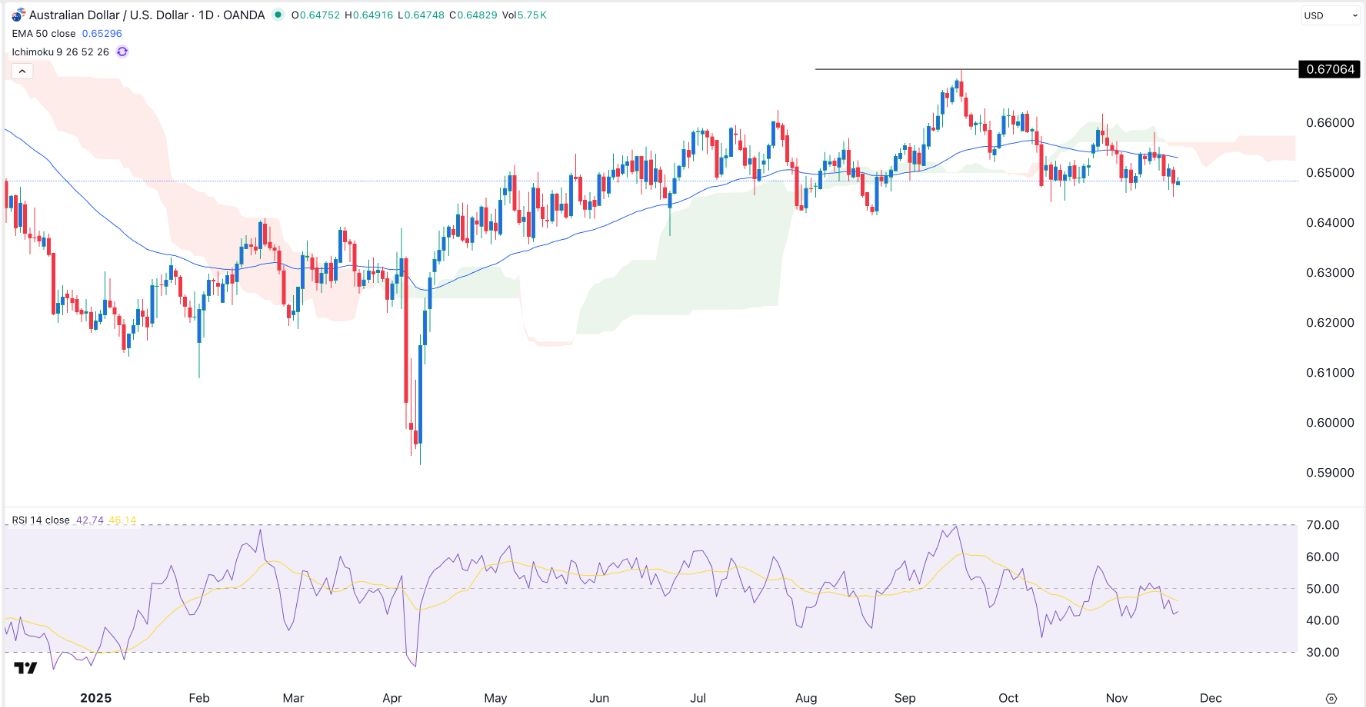Click the TradingView logo in bottom-left corner

click(x=27, y=669)
